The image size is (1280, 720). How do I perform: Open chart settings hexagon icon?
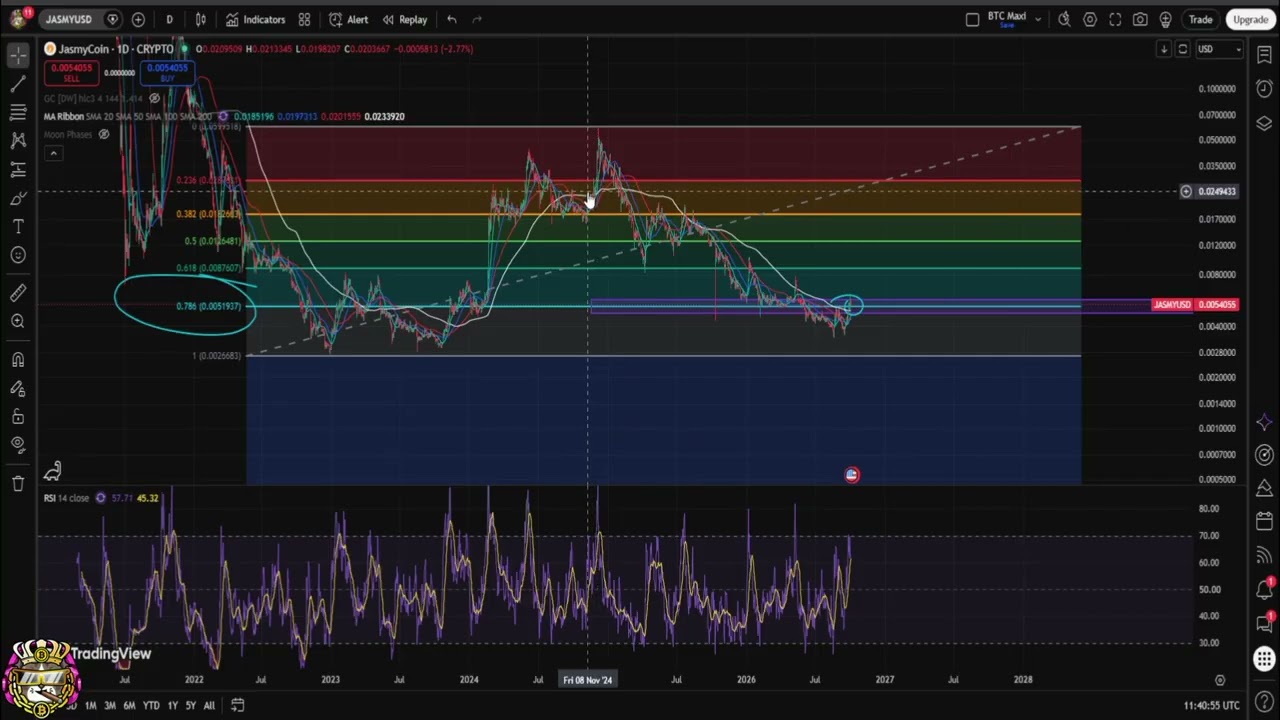(1090, 19)
